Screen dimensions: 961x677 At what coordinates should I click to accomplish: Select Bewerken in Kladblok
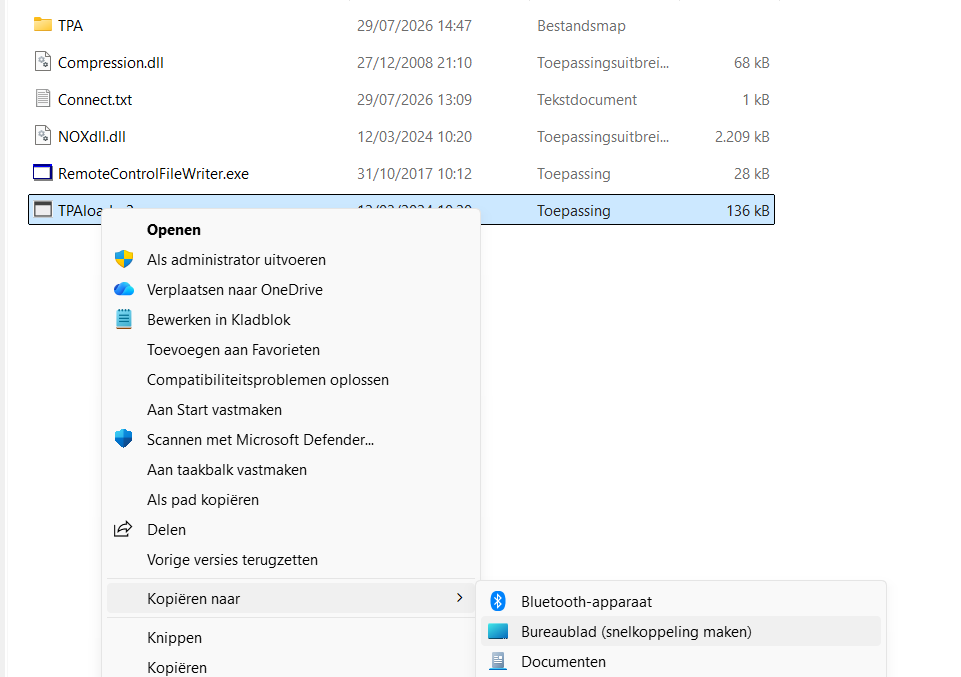pos(291,320)
